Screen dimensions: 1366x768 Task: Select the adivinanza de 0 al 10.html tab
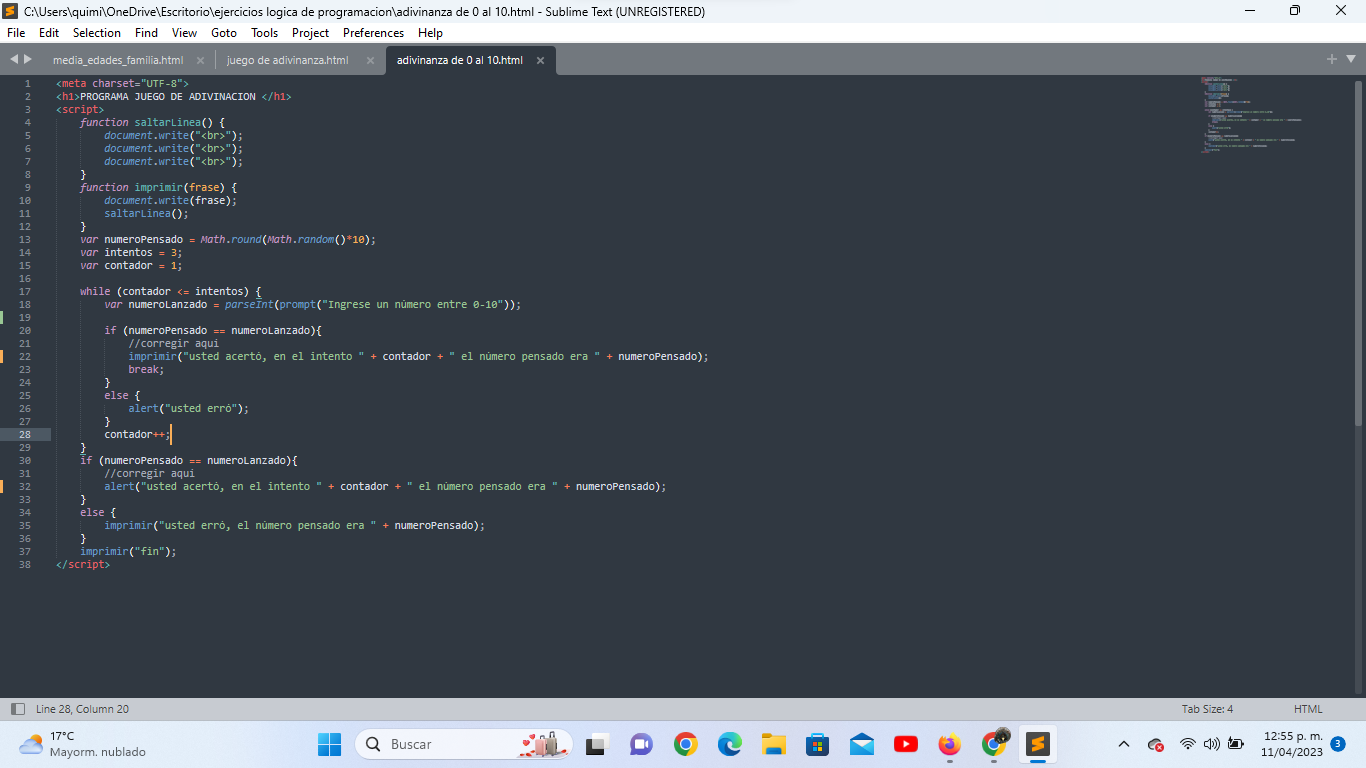pos(460,60)
